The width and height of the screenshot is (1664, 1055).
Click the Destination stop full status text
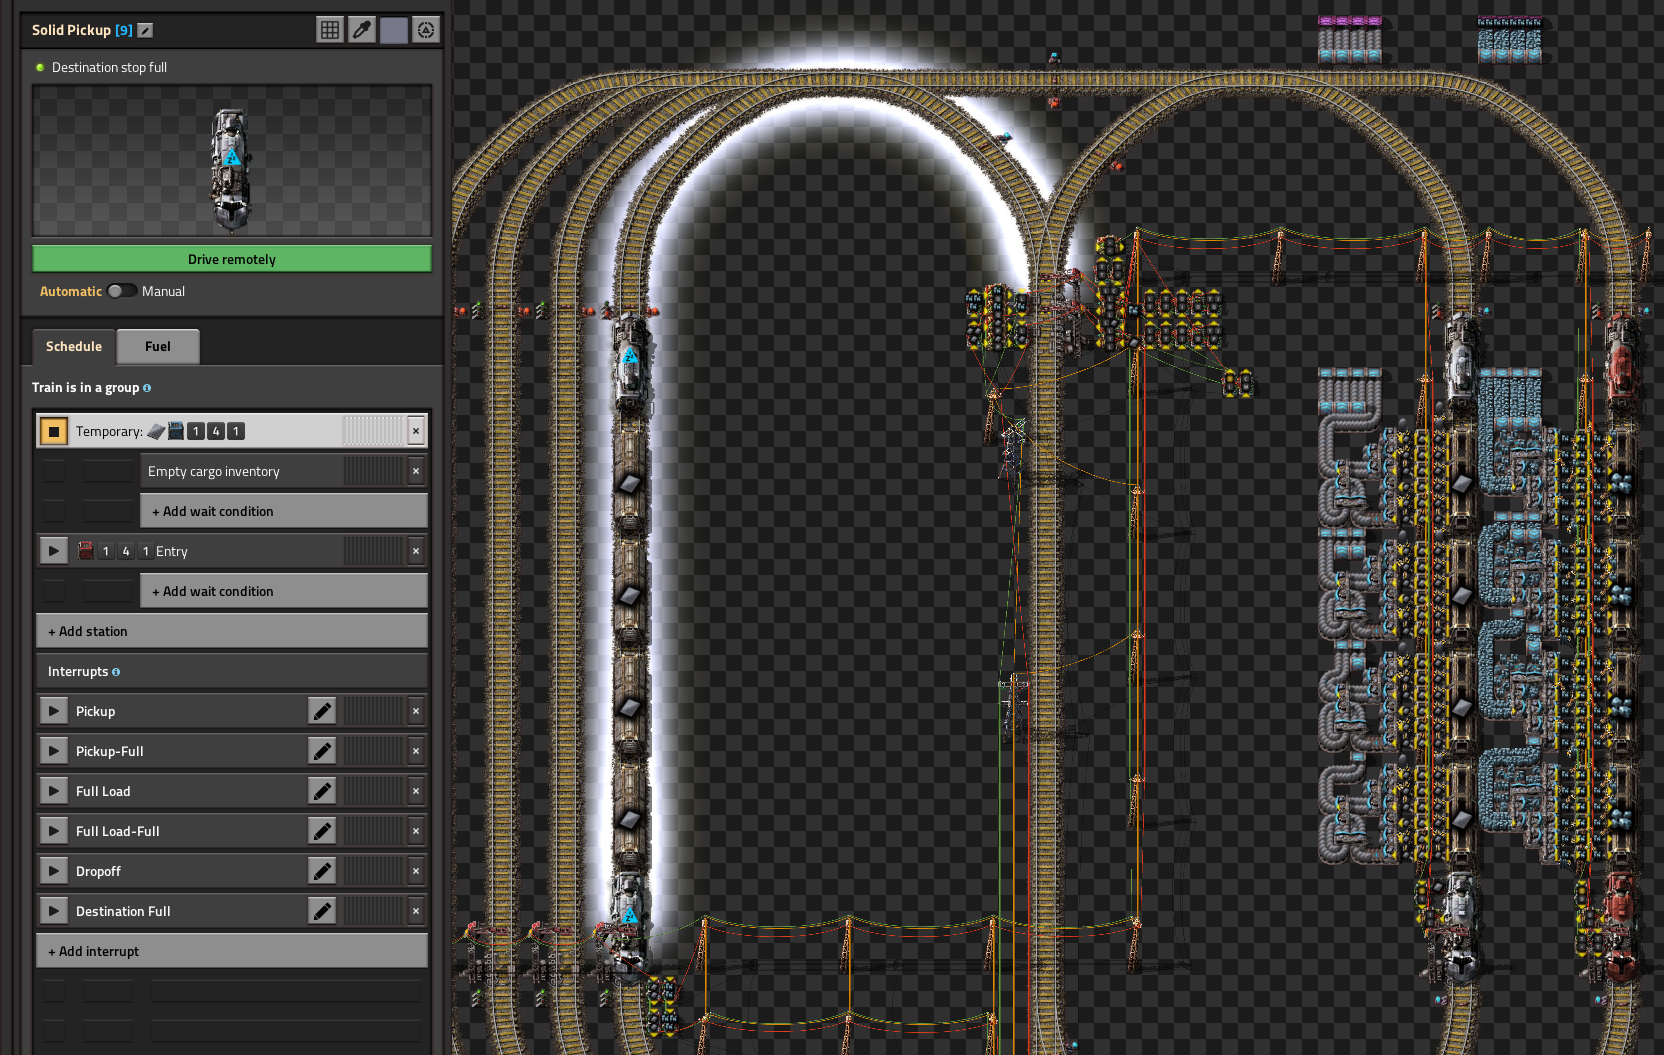pos(109,68)
